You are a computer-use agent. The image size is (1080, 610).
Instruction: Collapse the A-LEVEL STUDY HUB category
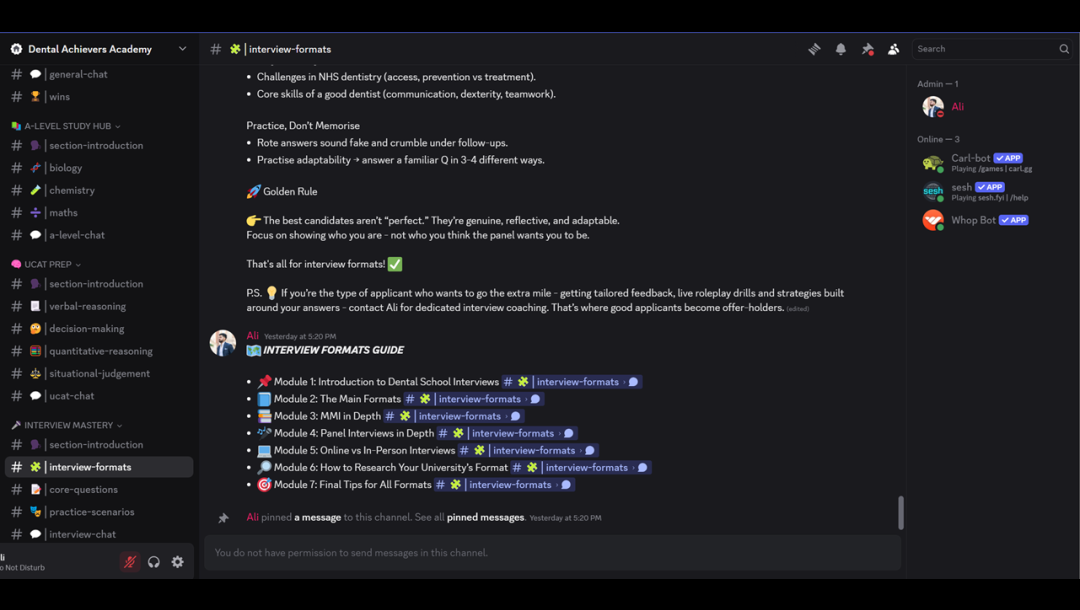(66, 126)
